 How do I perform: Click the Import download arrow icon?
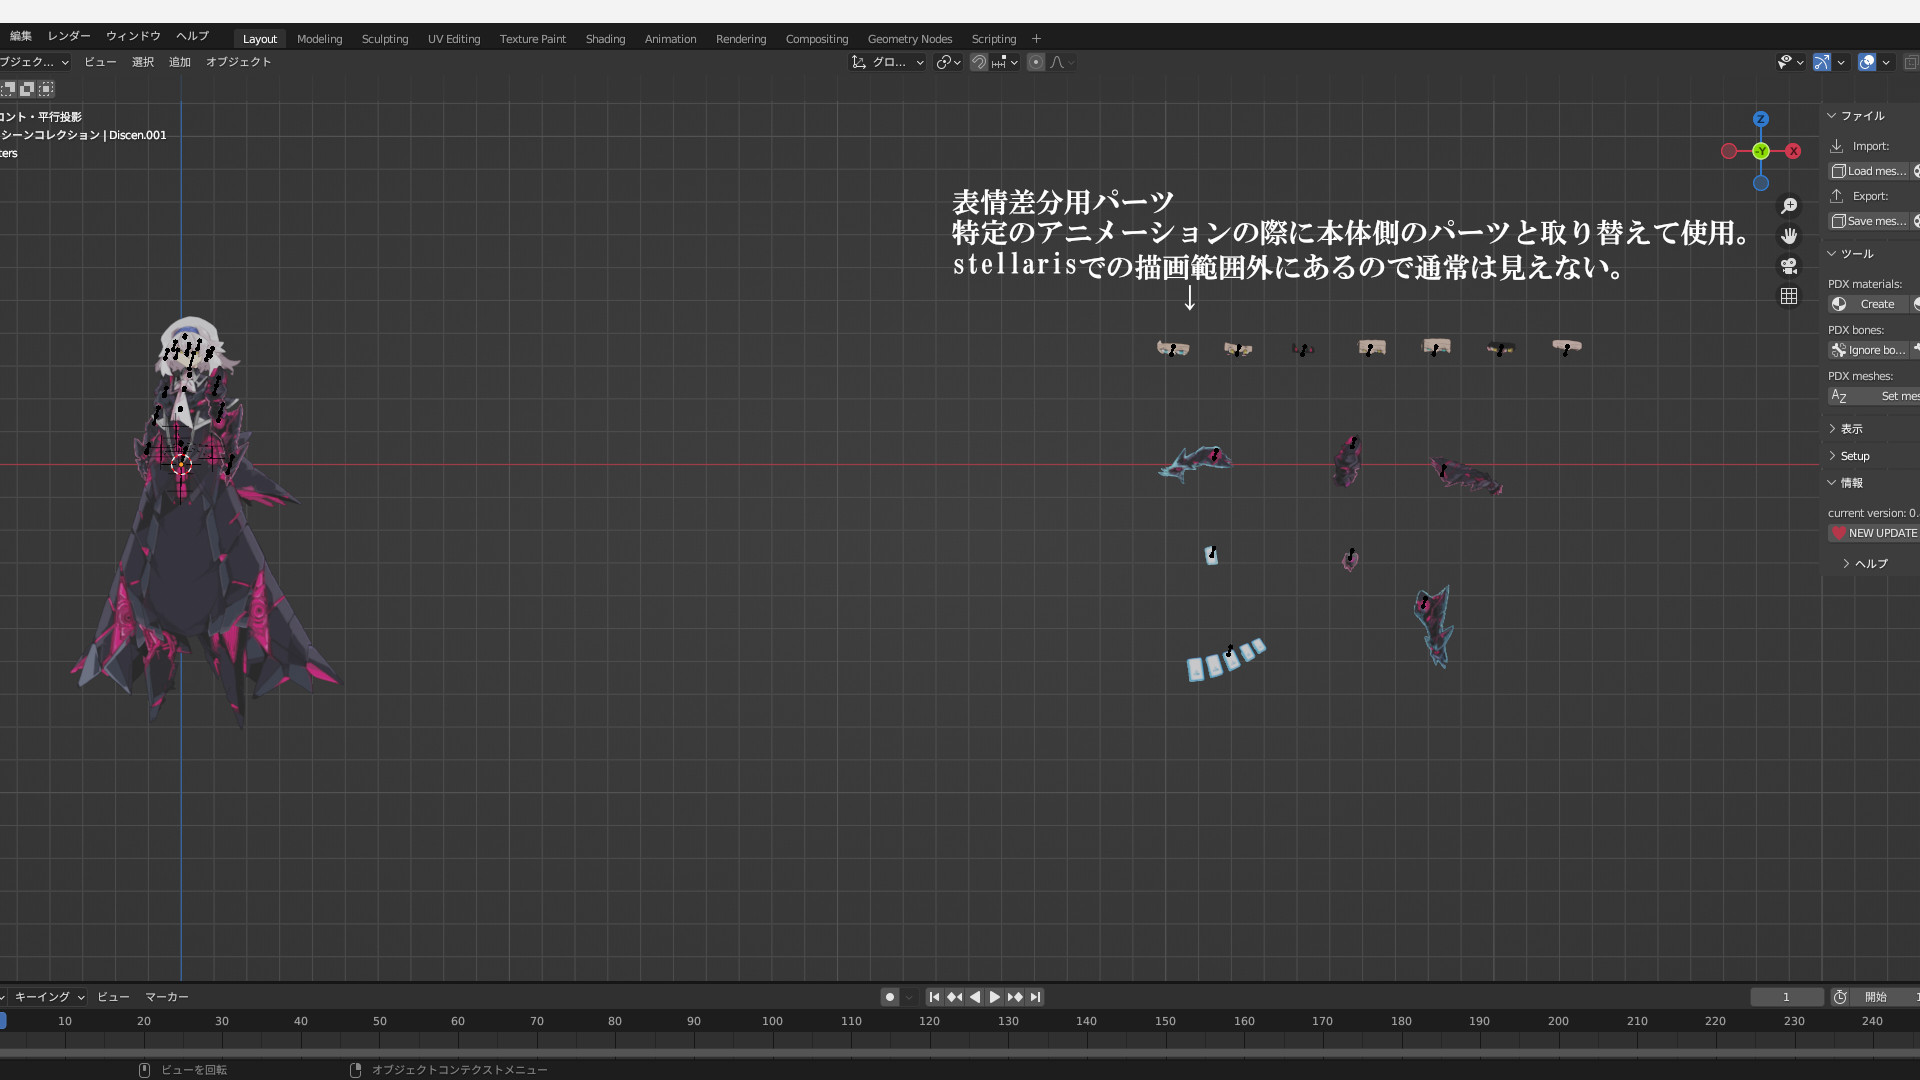[1837, 146]
